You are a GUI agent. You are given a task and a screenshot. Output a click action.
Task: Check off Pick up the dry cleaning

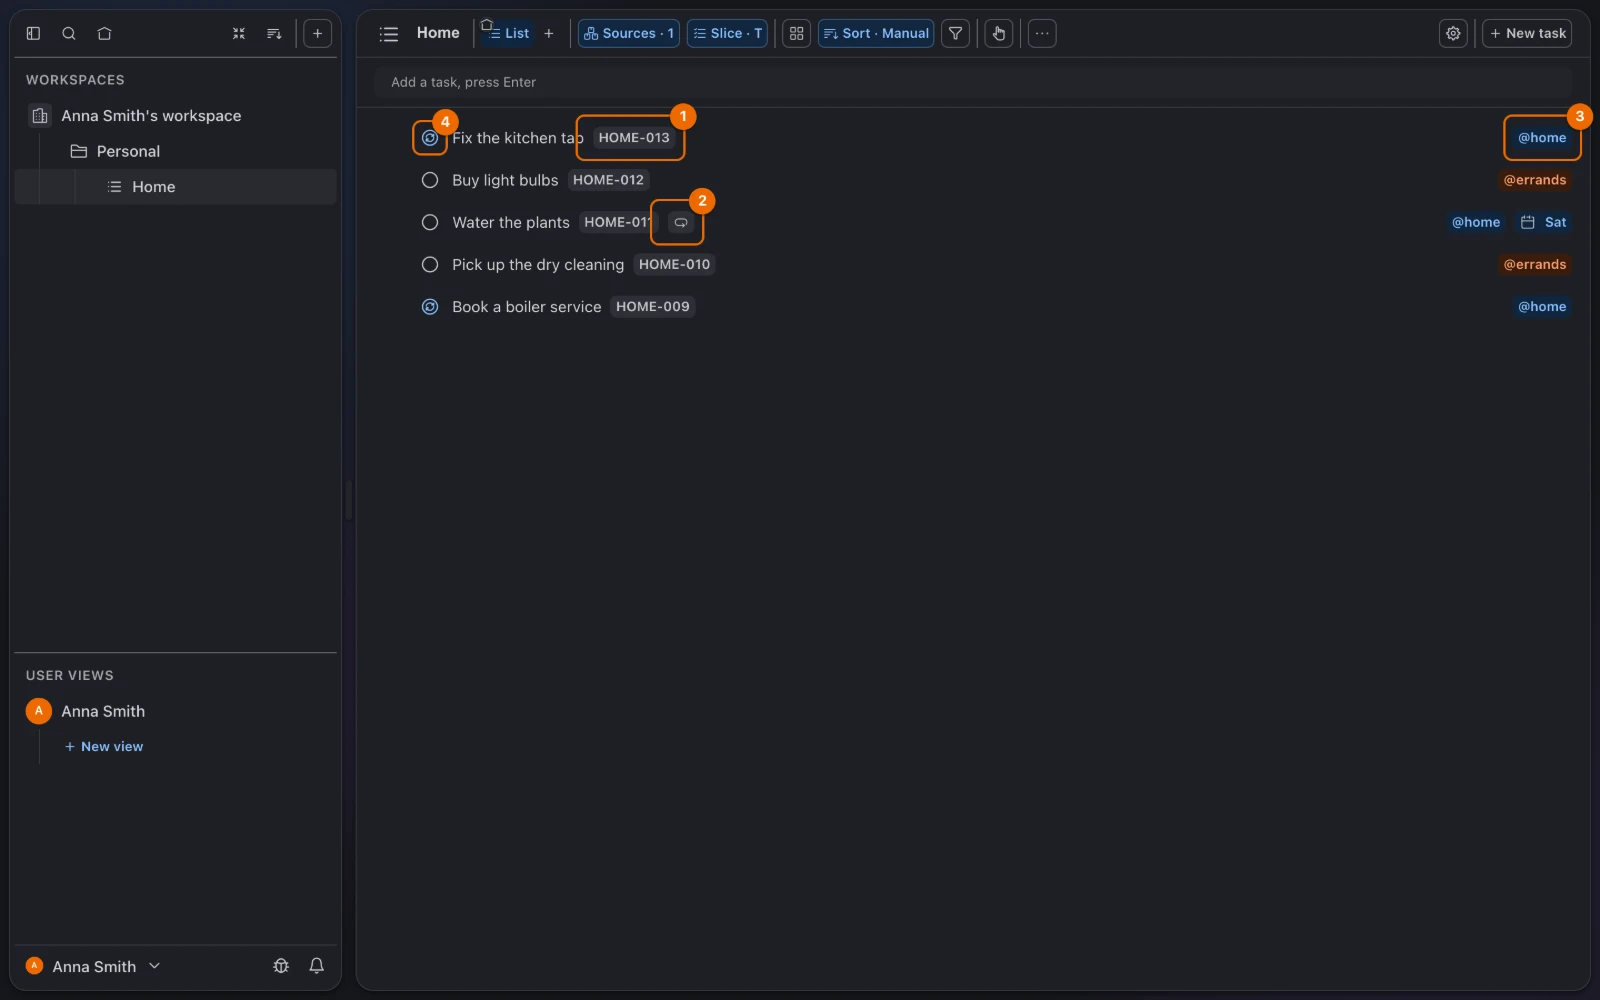pyautogui.click(x=430, y=264)
